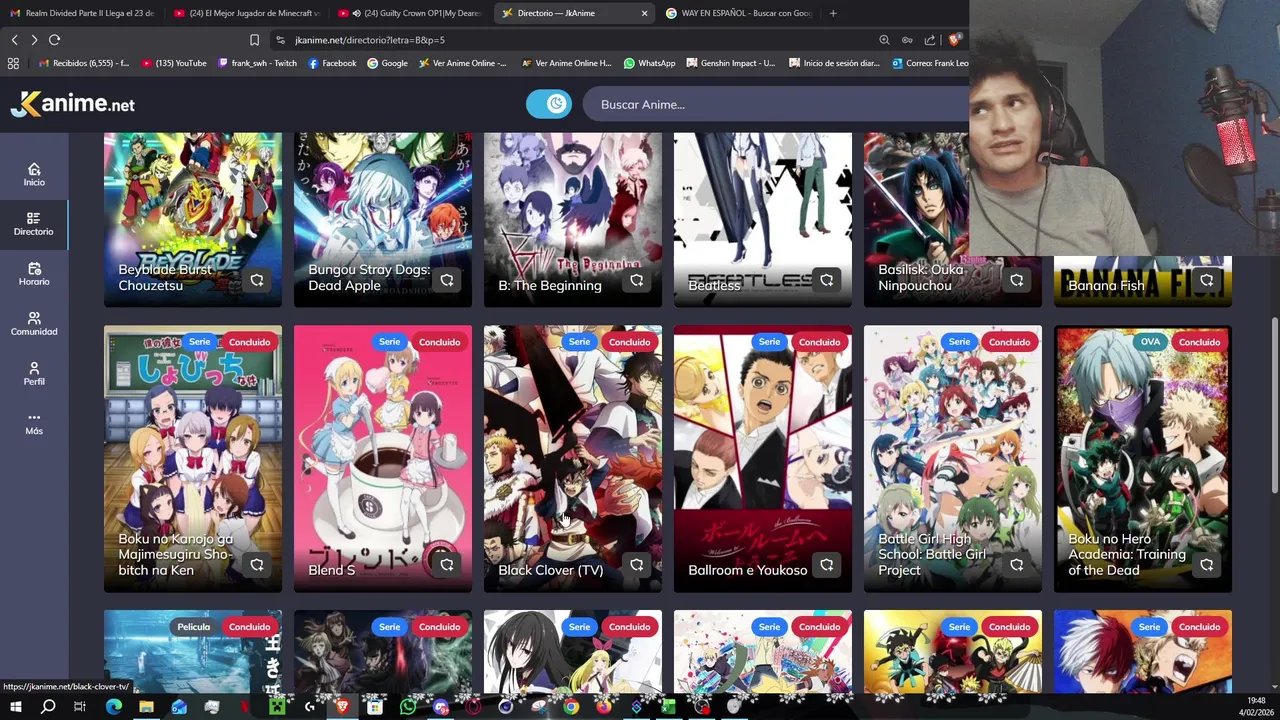Open the Directorio sidebar icon

coord(34,224)
